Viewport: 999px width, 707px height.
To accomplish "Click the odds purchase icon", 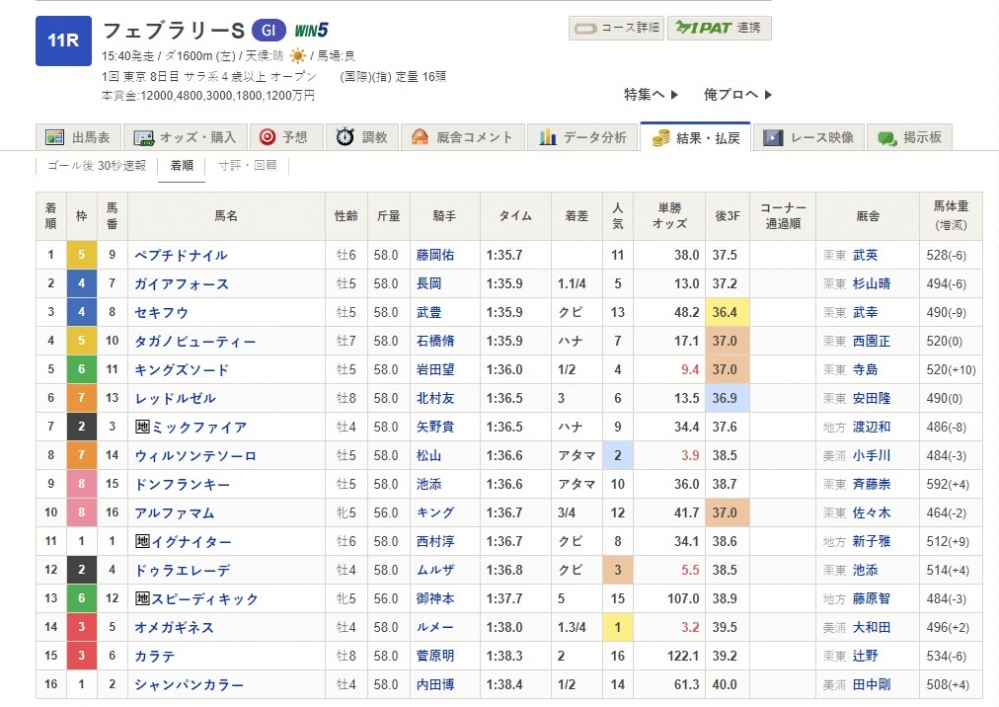I will (143, 138).
